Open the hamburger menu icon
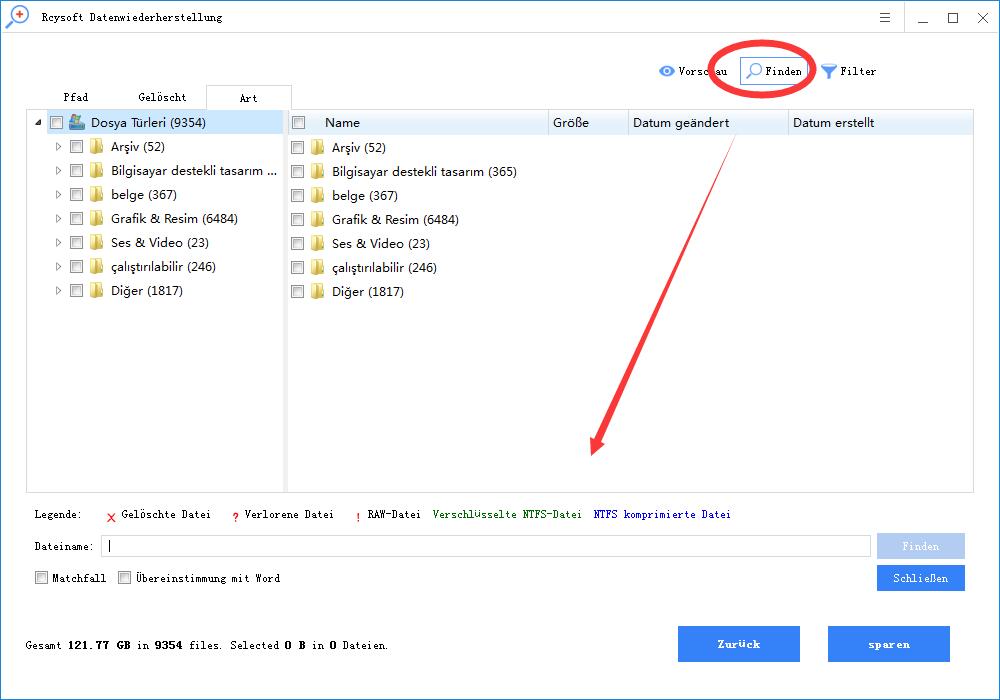The image size is (1000, 700). [x=885, y=18]
